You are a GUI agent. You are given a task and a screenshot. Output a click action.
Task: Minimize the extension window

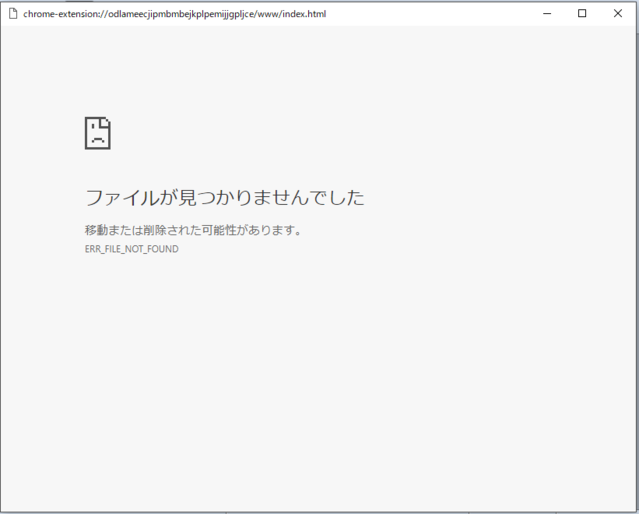click(x=547, y=13)
